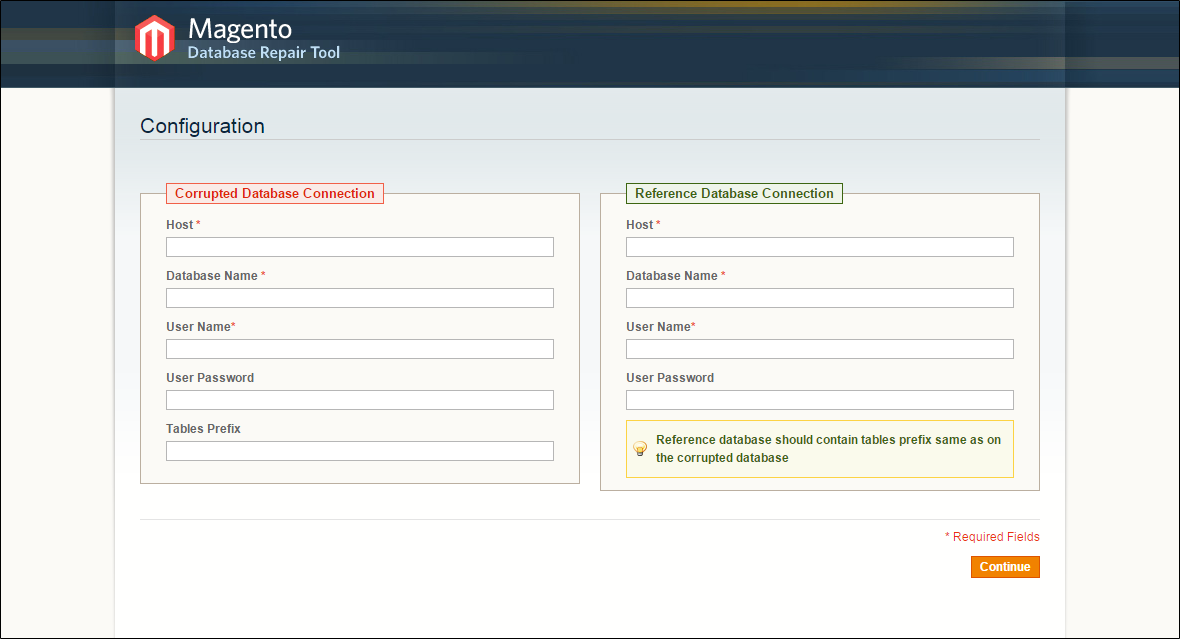Focus the Reference Database User Name field
Viewport: 1180px width, 639px height.
tap(820, 349)
